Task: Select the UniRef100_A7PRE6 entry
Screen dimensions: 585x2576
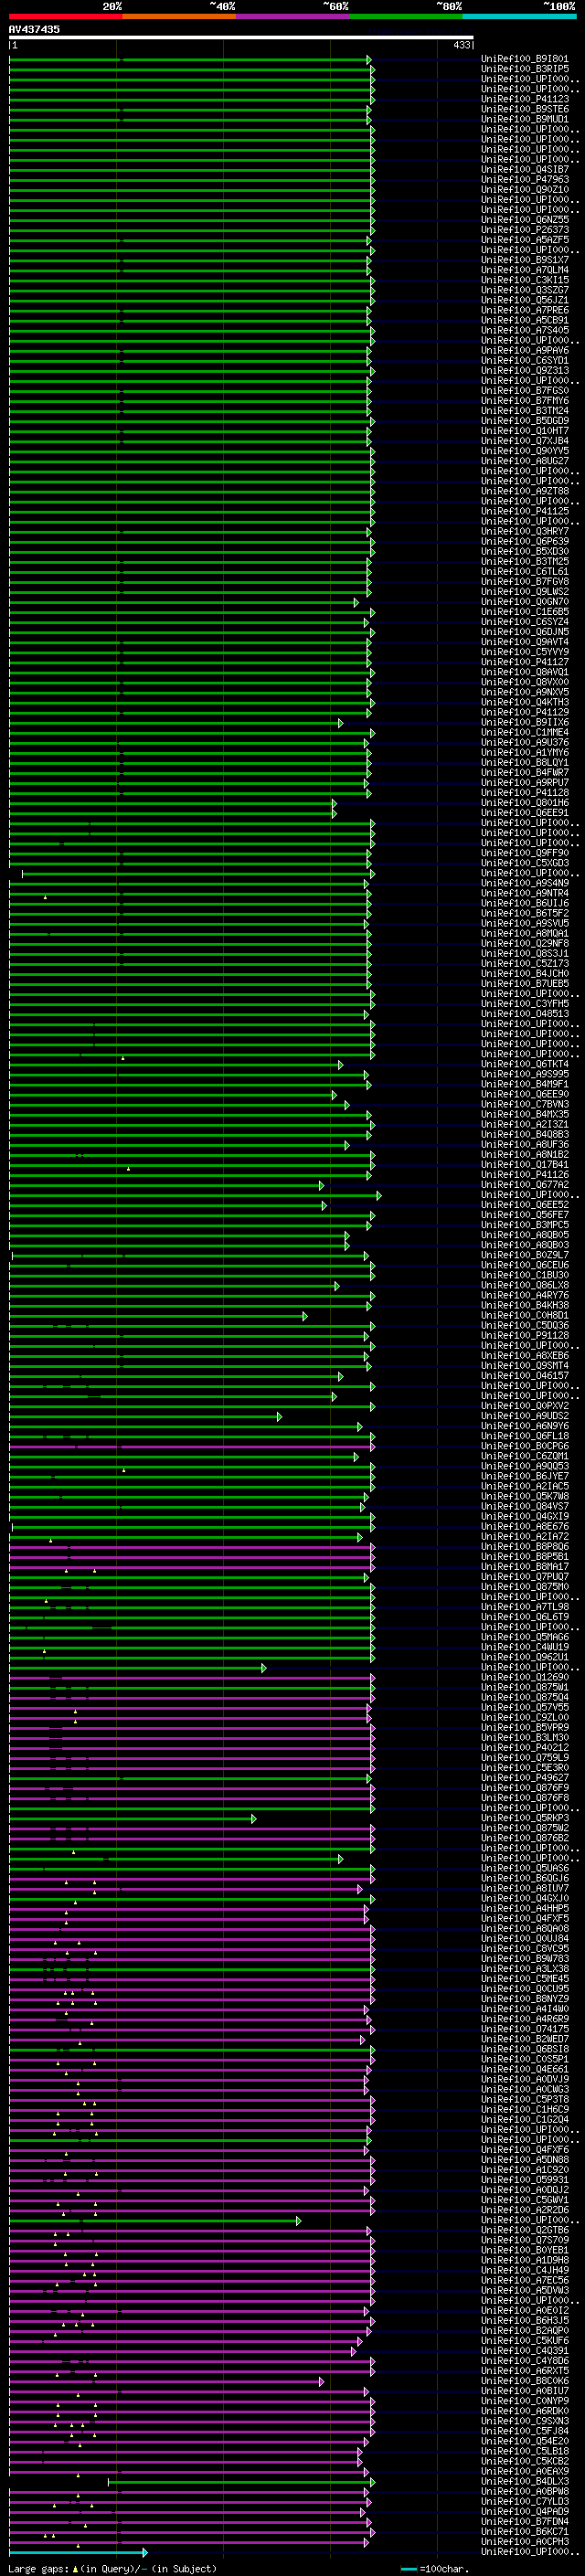Action: coord(525,310)
